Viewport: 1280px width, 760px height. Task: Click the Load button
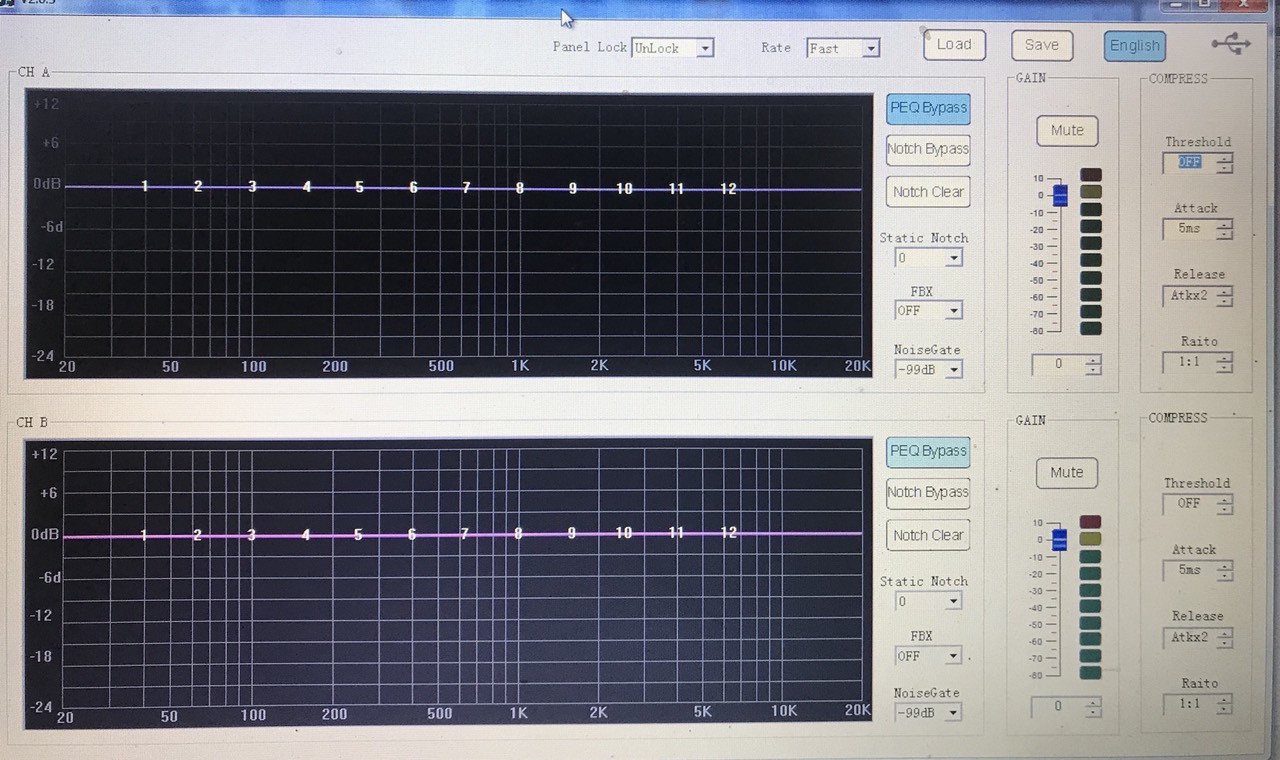point(953,45)
